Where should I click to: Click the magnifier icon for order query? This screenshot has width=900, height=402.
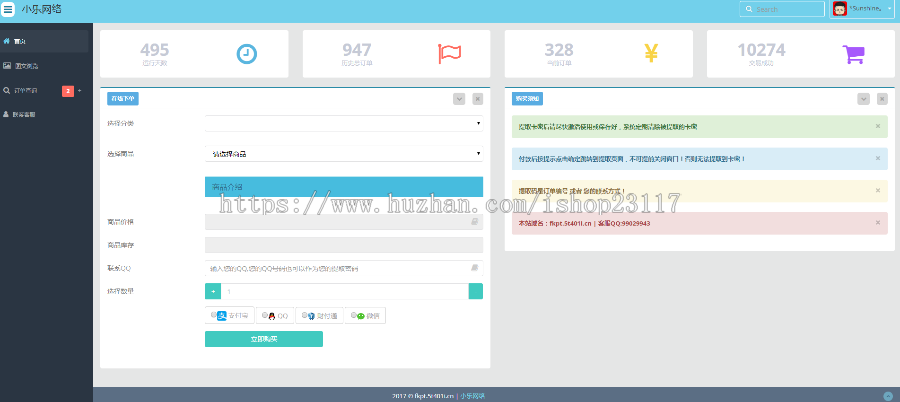click(x=6, y=90)
